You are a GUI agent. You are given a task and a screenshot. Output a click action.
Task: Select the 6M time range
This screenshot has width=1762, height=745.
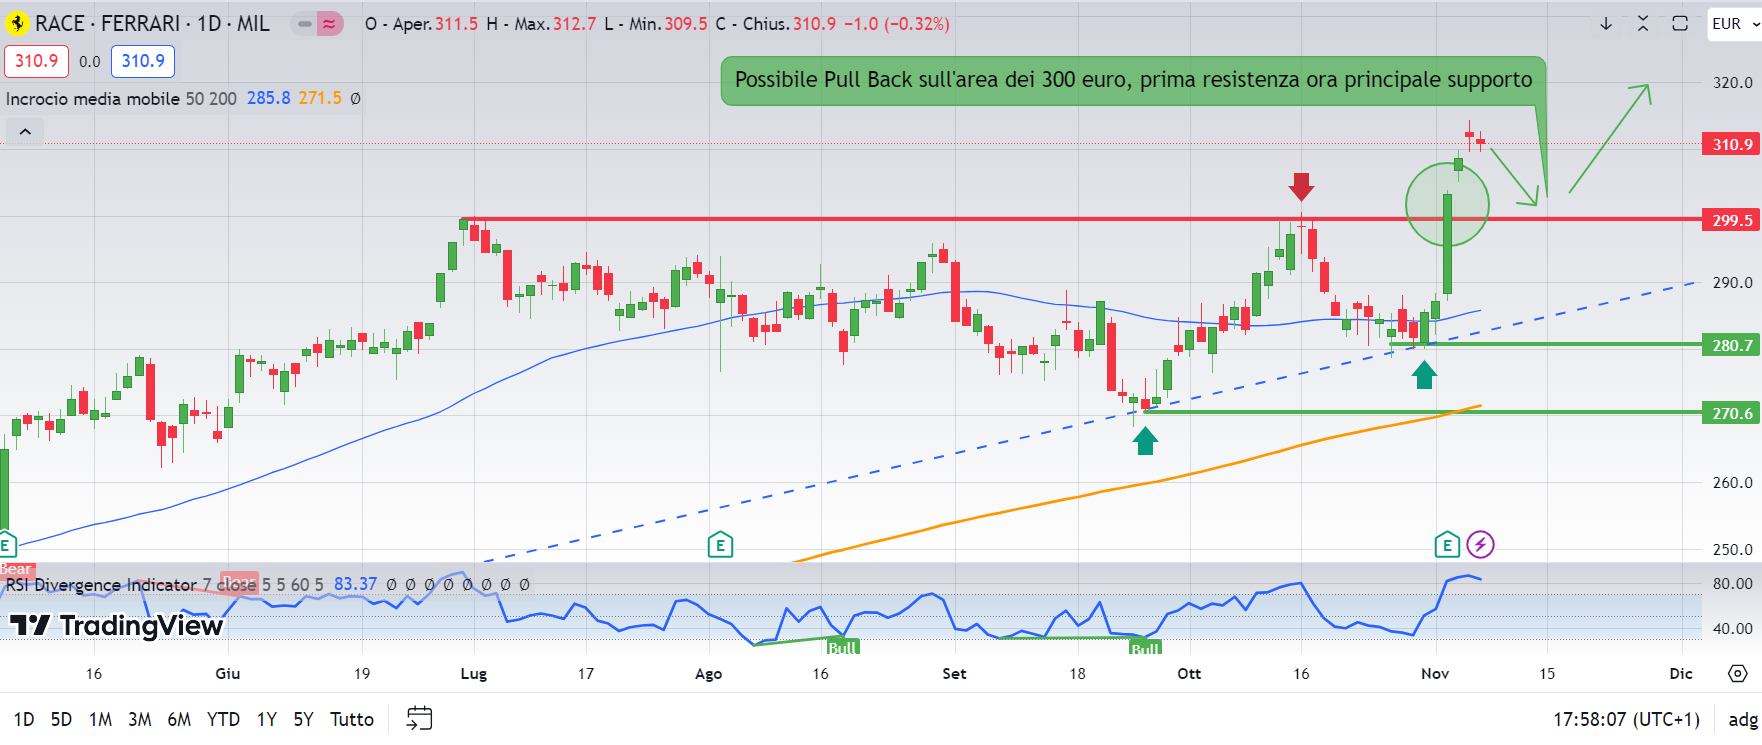click(x=179, y=719)
